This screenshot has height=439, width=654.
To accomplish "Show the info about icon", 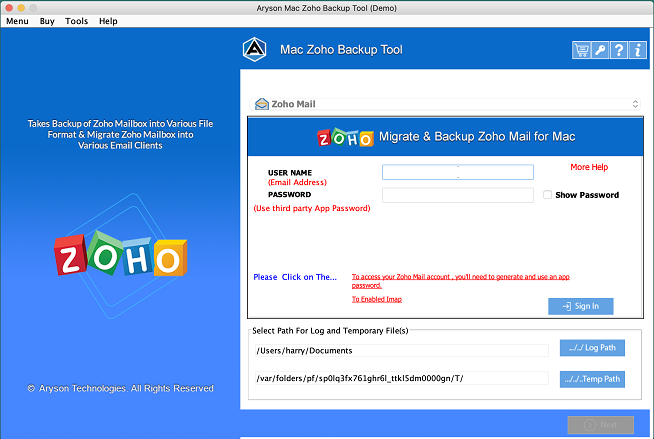I will click(x=637, y=50).
